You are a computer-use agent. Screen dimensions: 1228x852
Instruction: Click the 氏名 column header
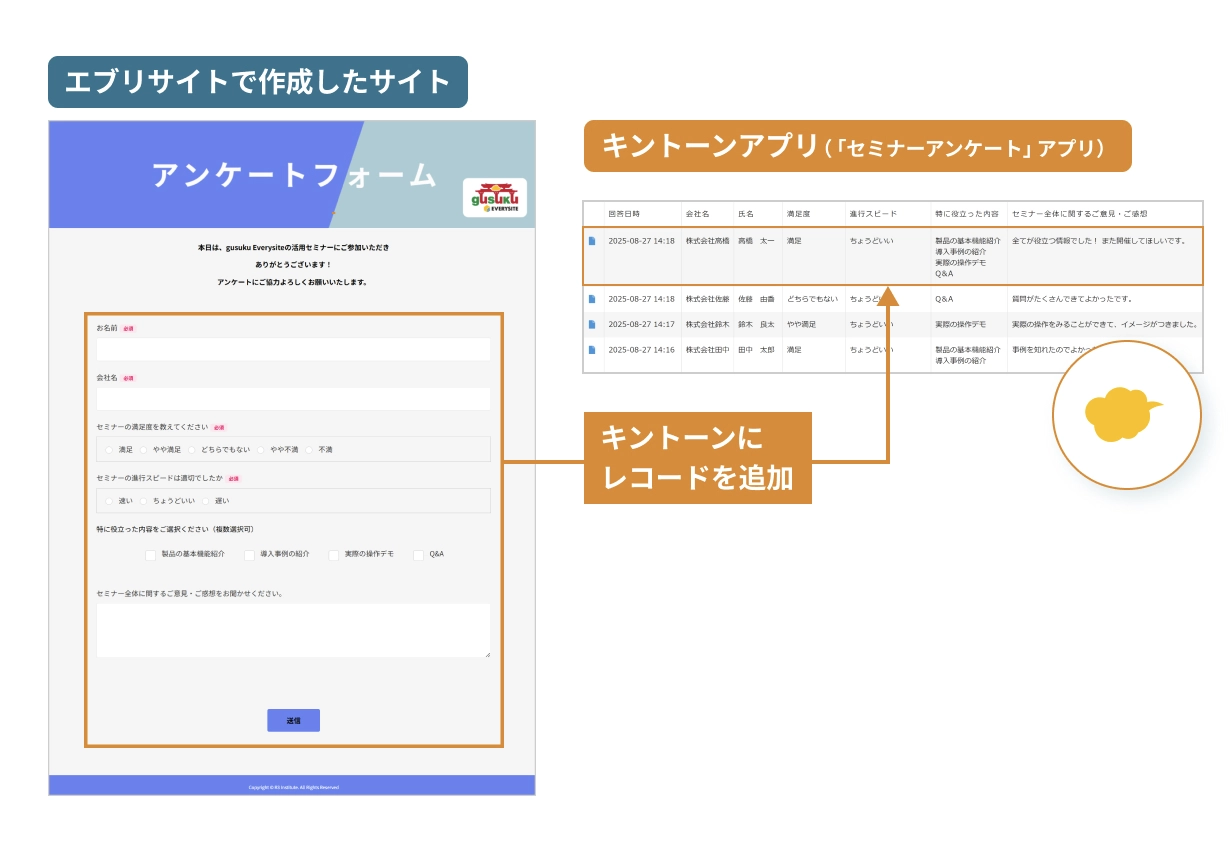point(746,214)
